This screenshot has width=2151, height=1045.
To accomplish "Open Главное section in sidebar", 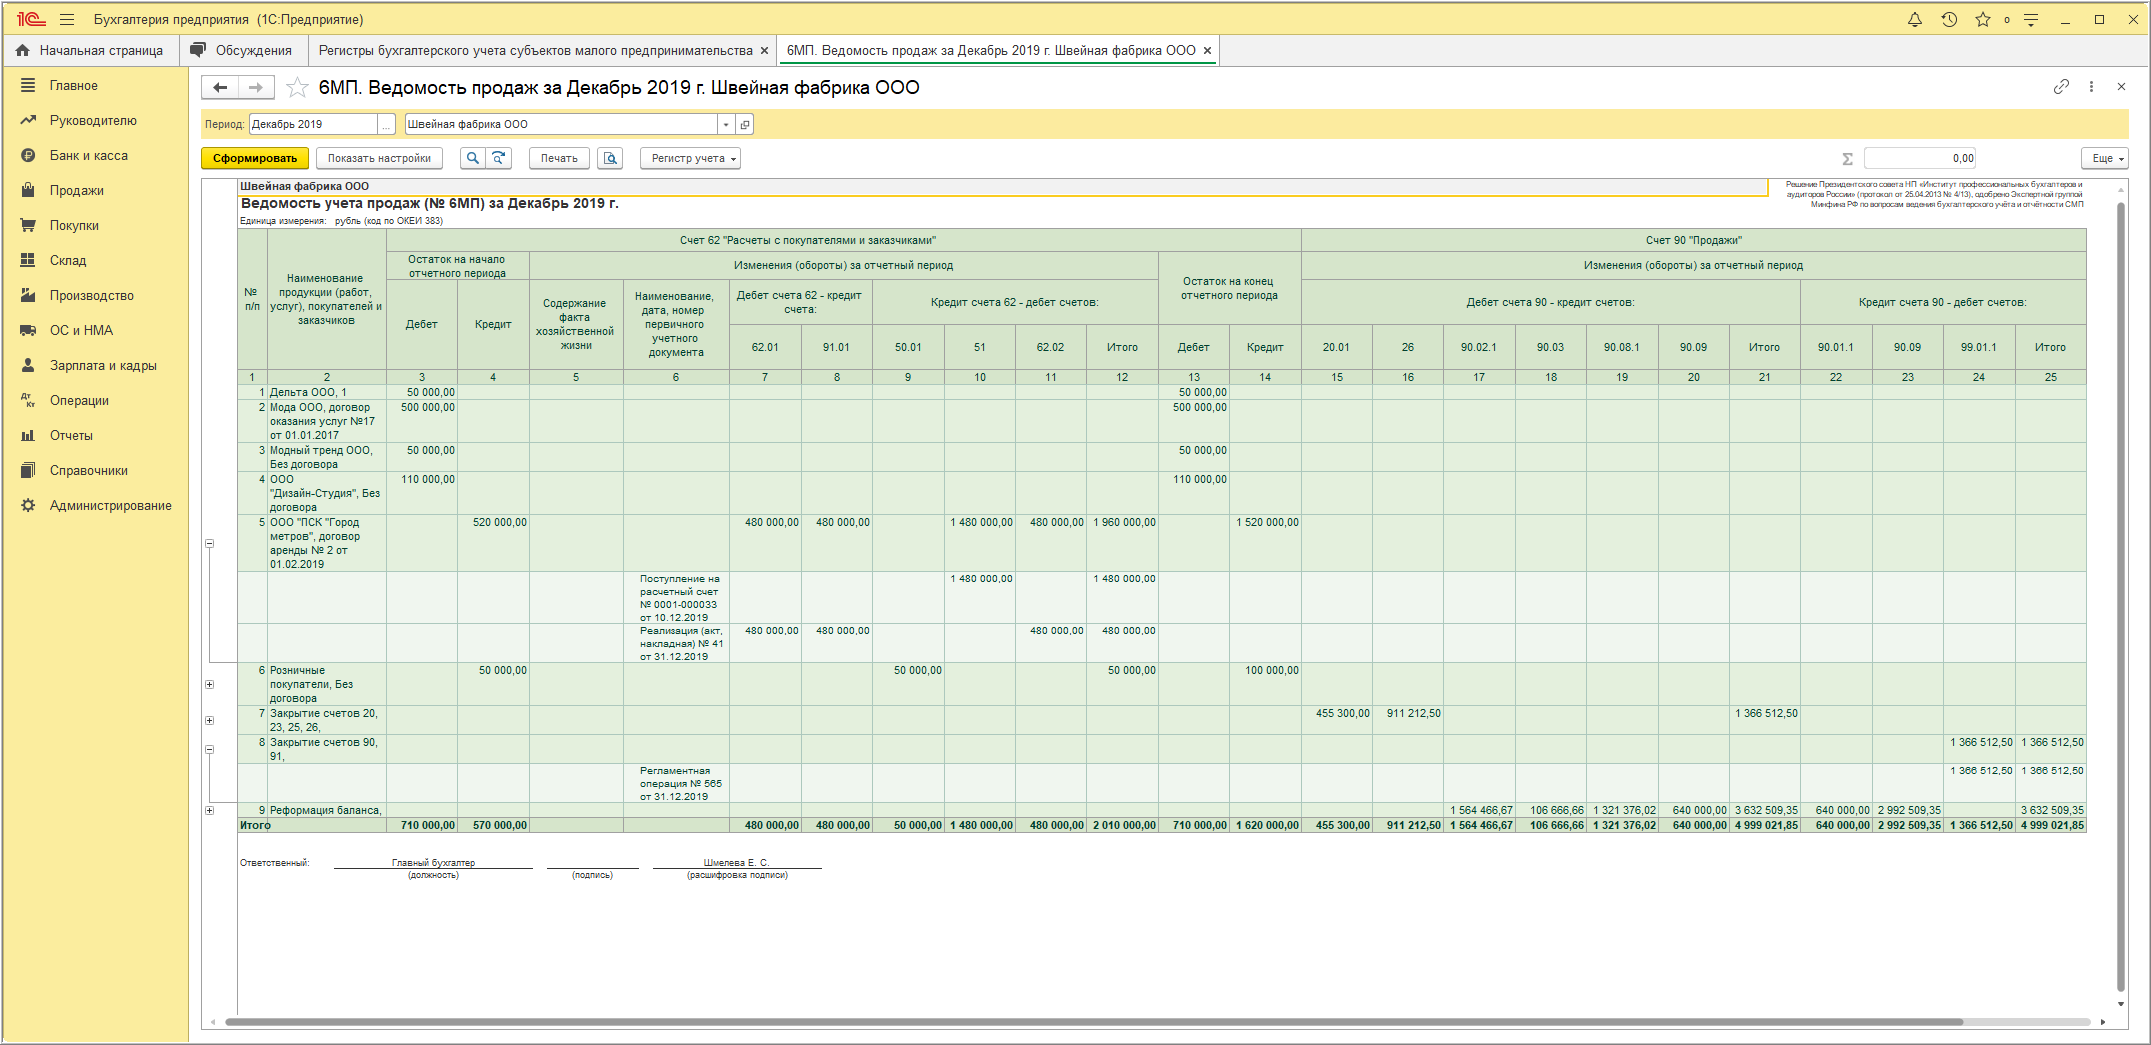I will 74,86.
